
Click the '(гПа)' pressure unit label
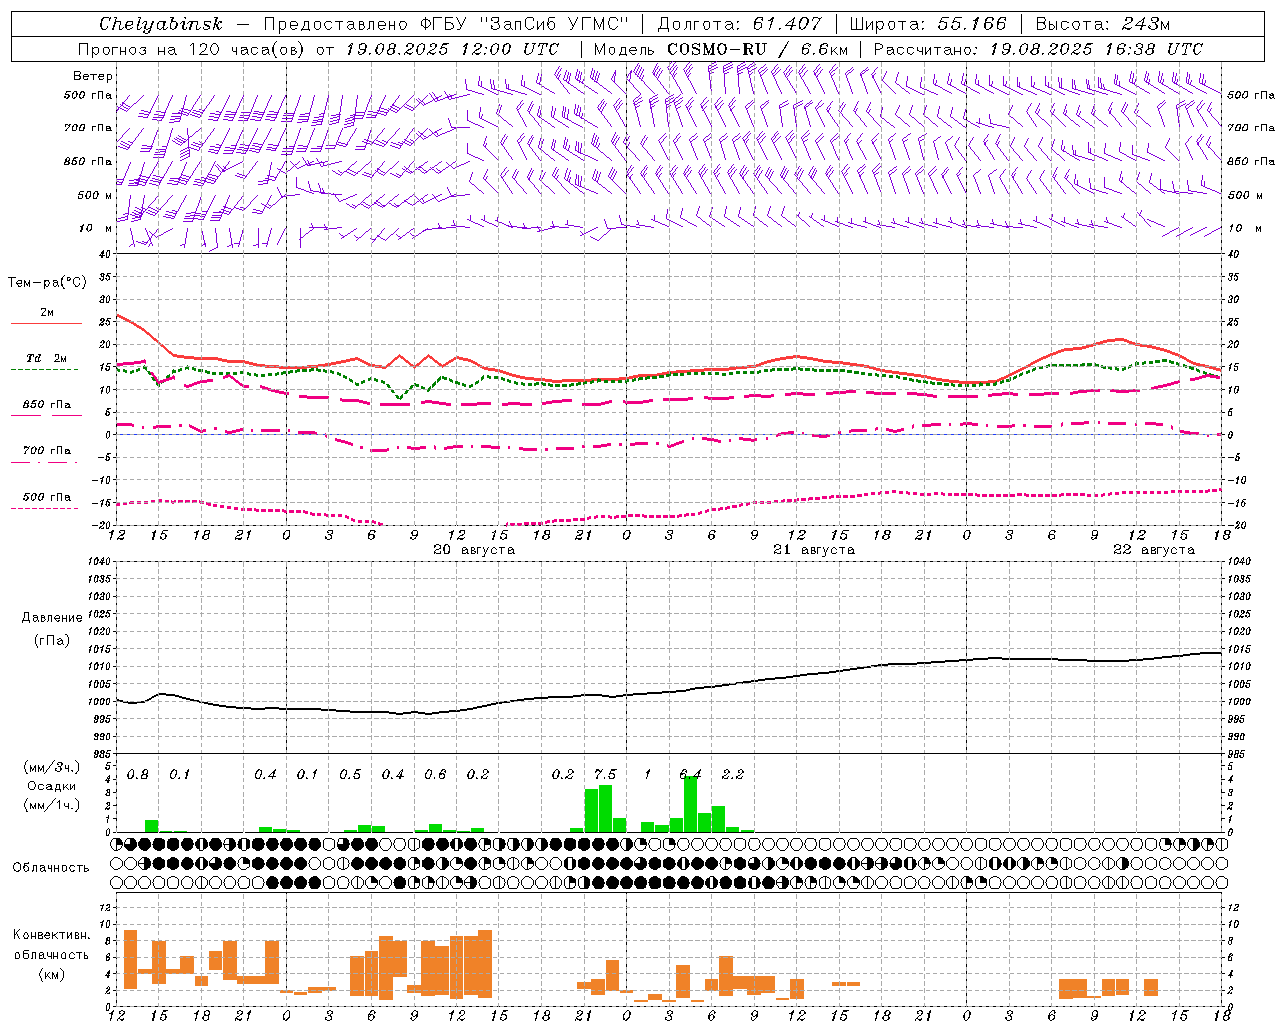tap(52, 641)
